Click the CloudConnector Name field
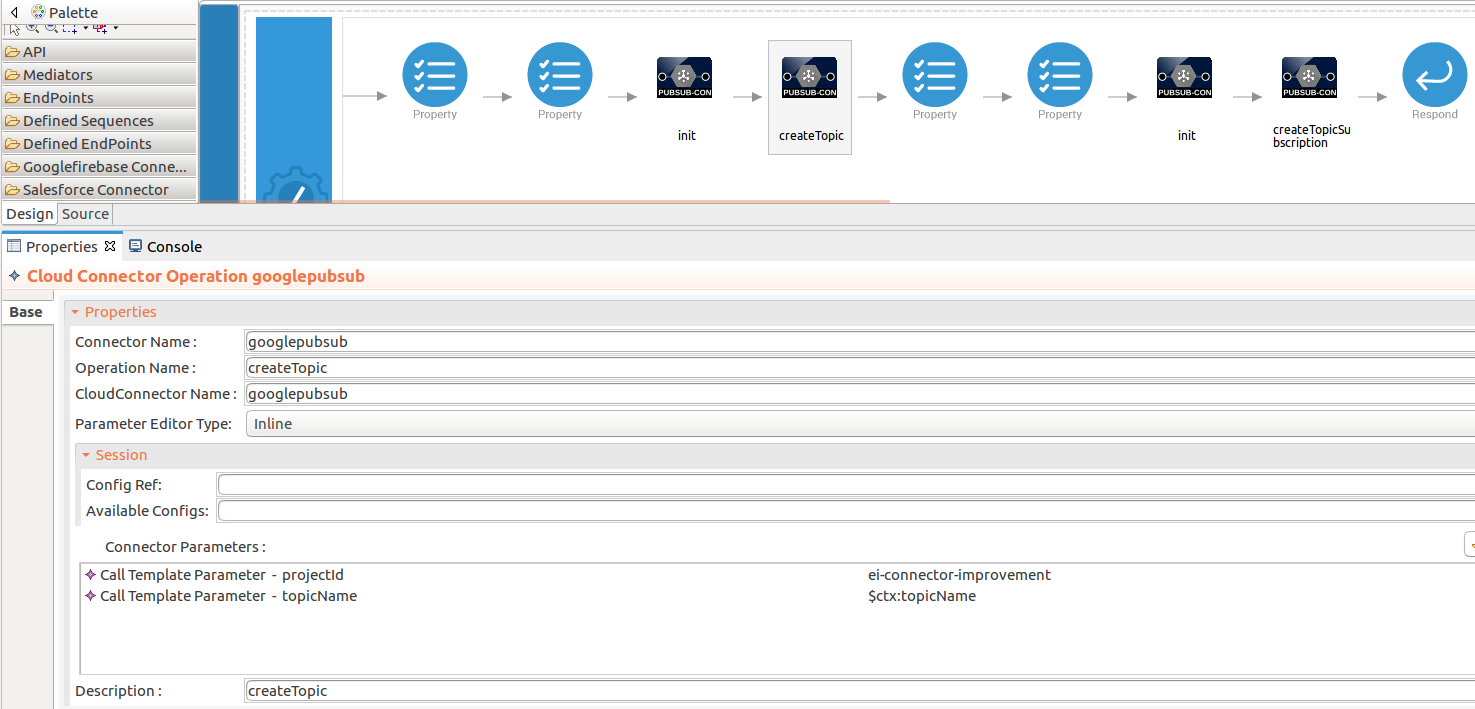 [860, 394]
